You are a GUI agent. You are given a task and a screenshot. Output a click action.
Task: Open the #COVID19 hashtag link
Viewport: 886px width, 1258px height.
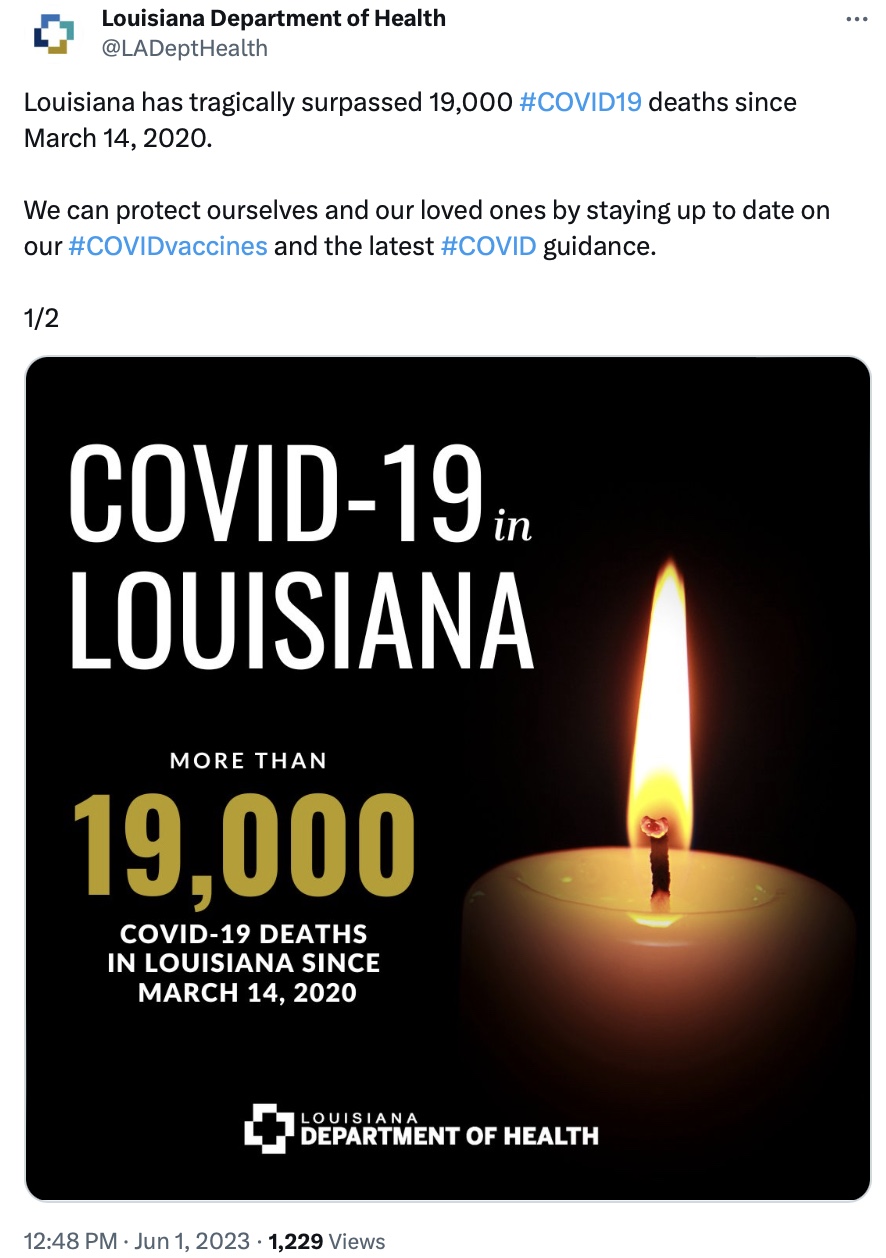point(581,102)
